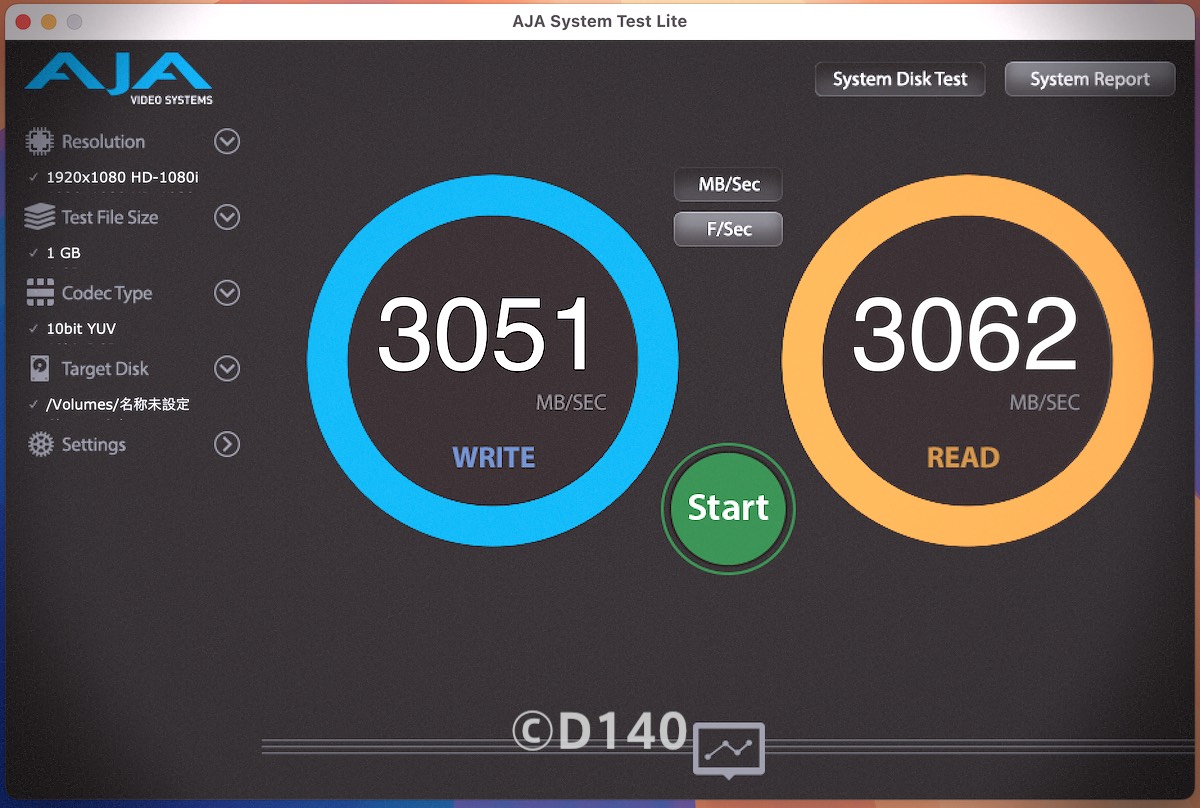The height and width of the screenshot is (808, 1200).
Task: Expand Settings with the right arrow
Action: tap(227, 445)
